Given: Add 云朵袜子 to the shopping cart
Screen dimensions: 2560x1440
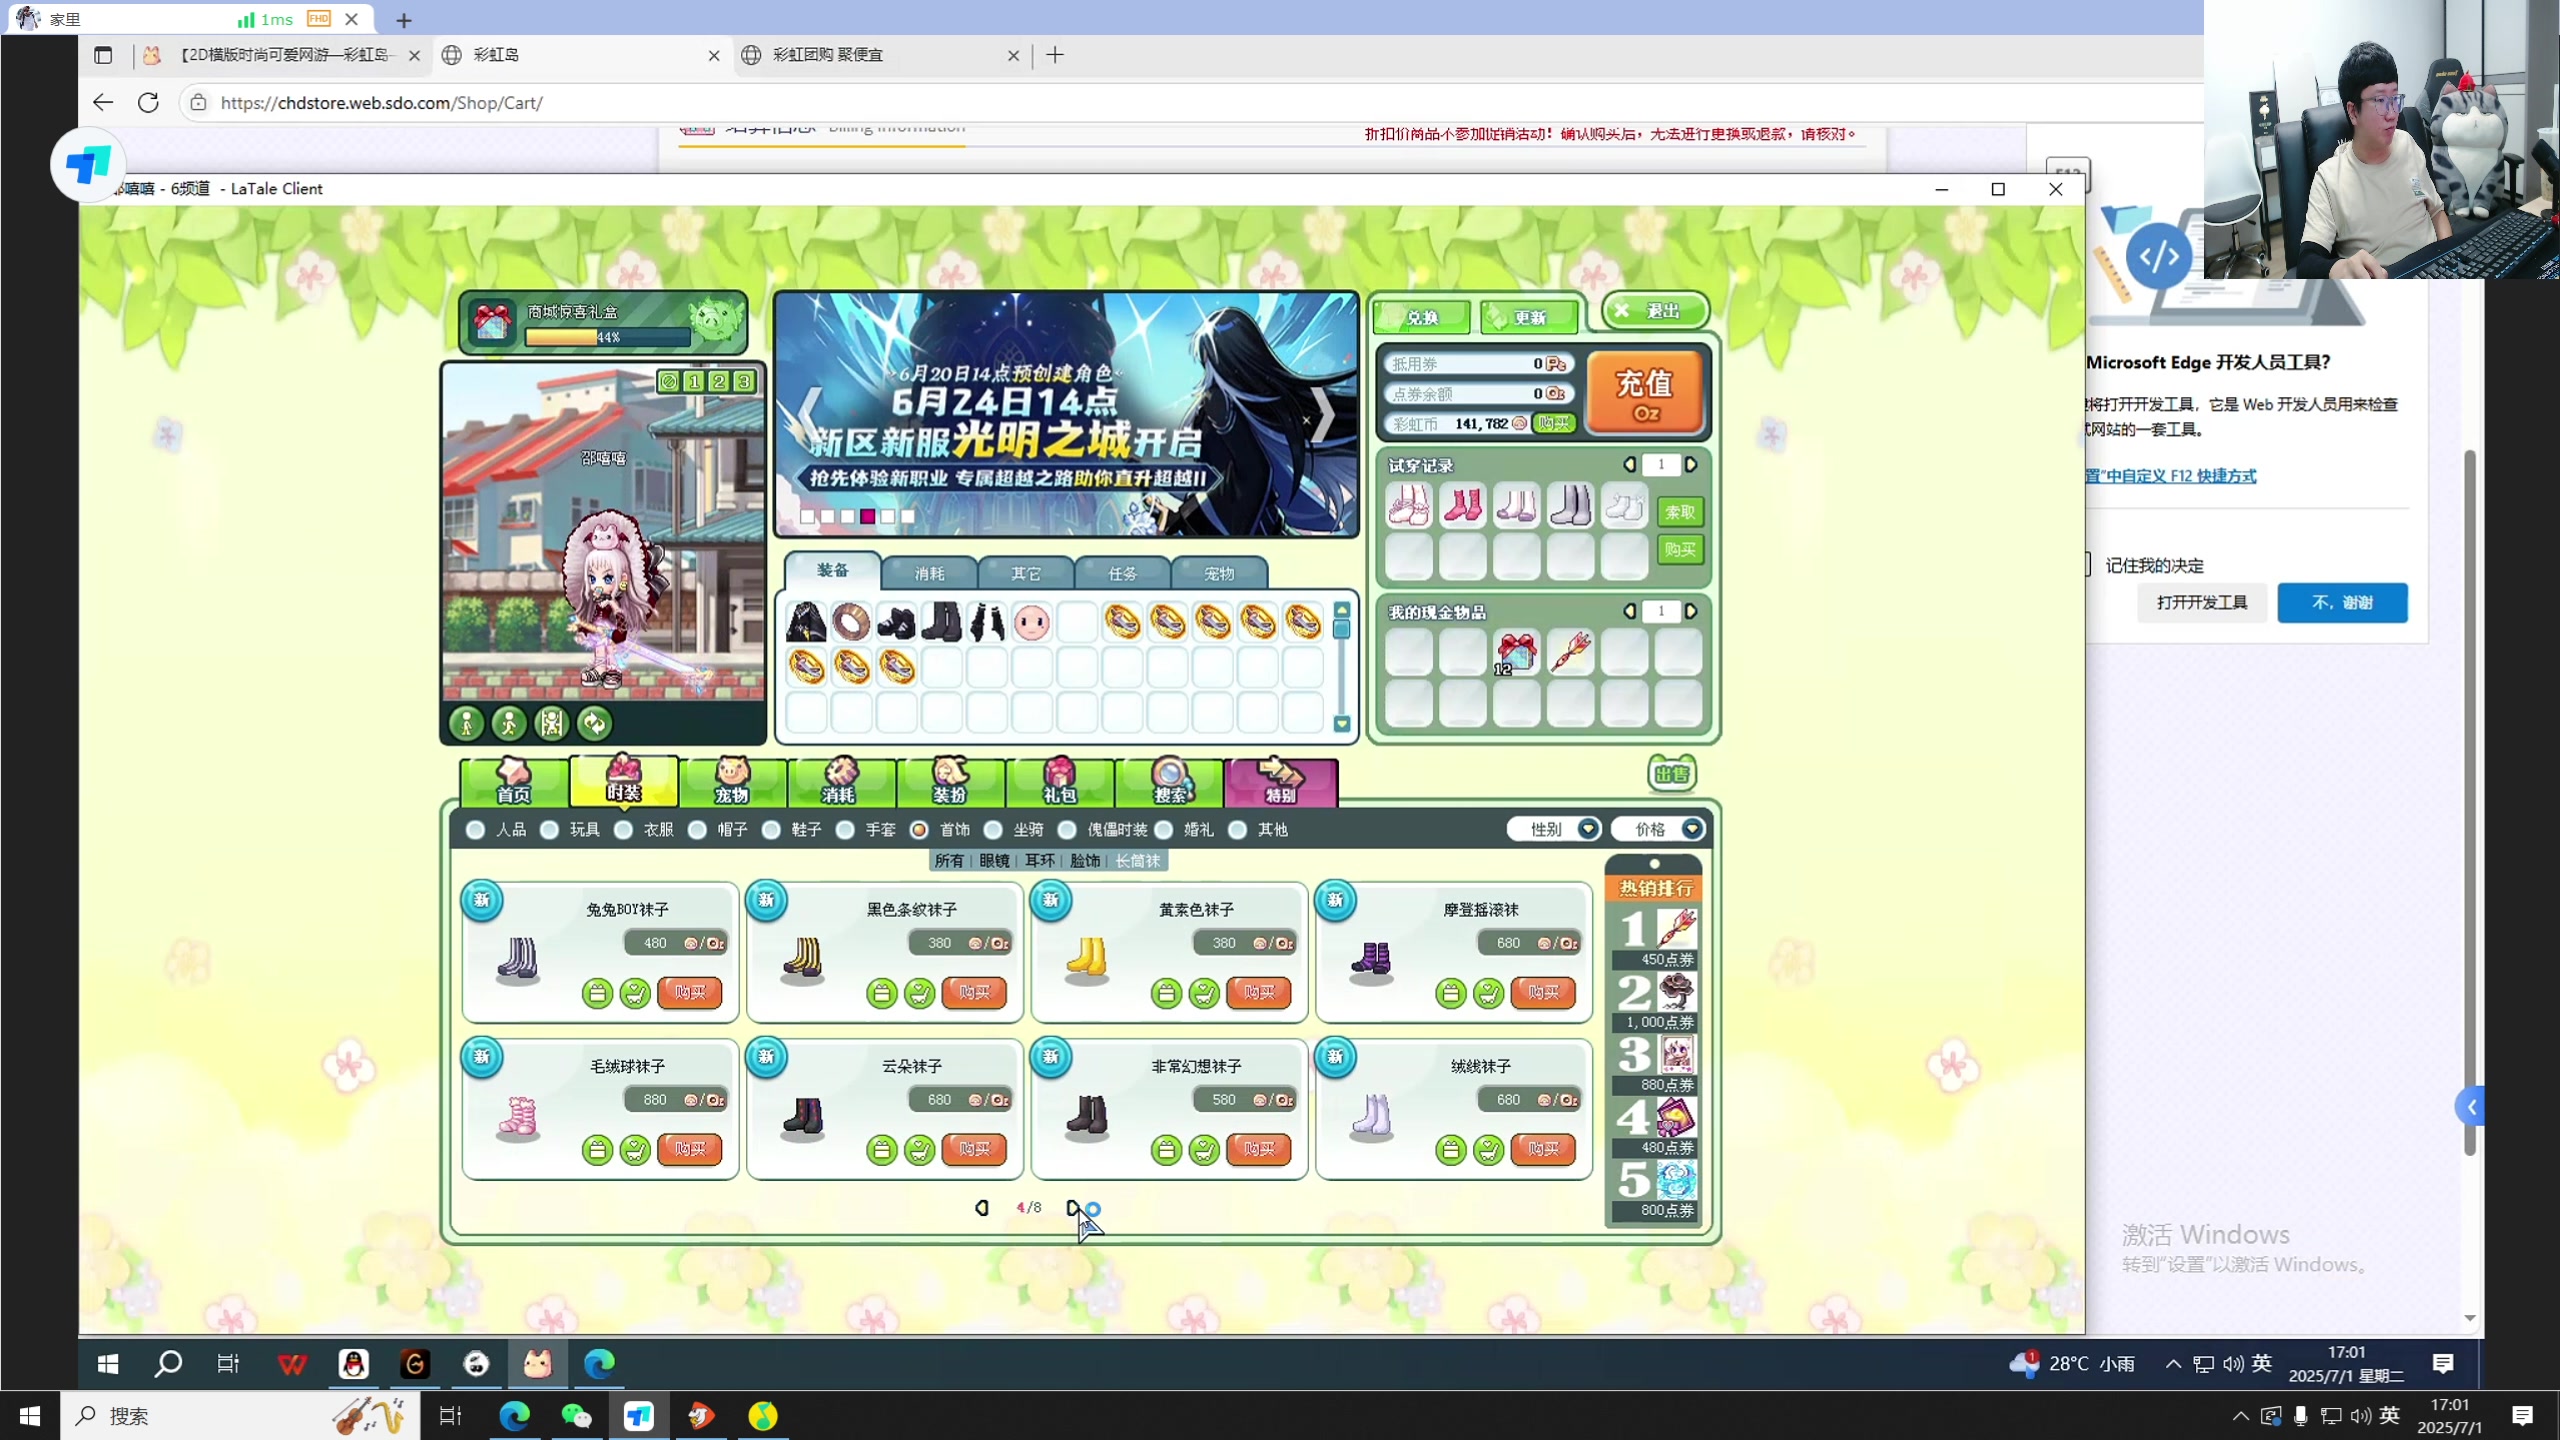Looking at the screenshot, I should coord(919,1150).
